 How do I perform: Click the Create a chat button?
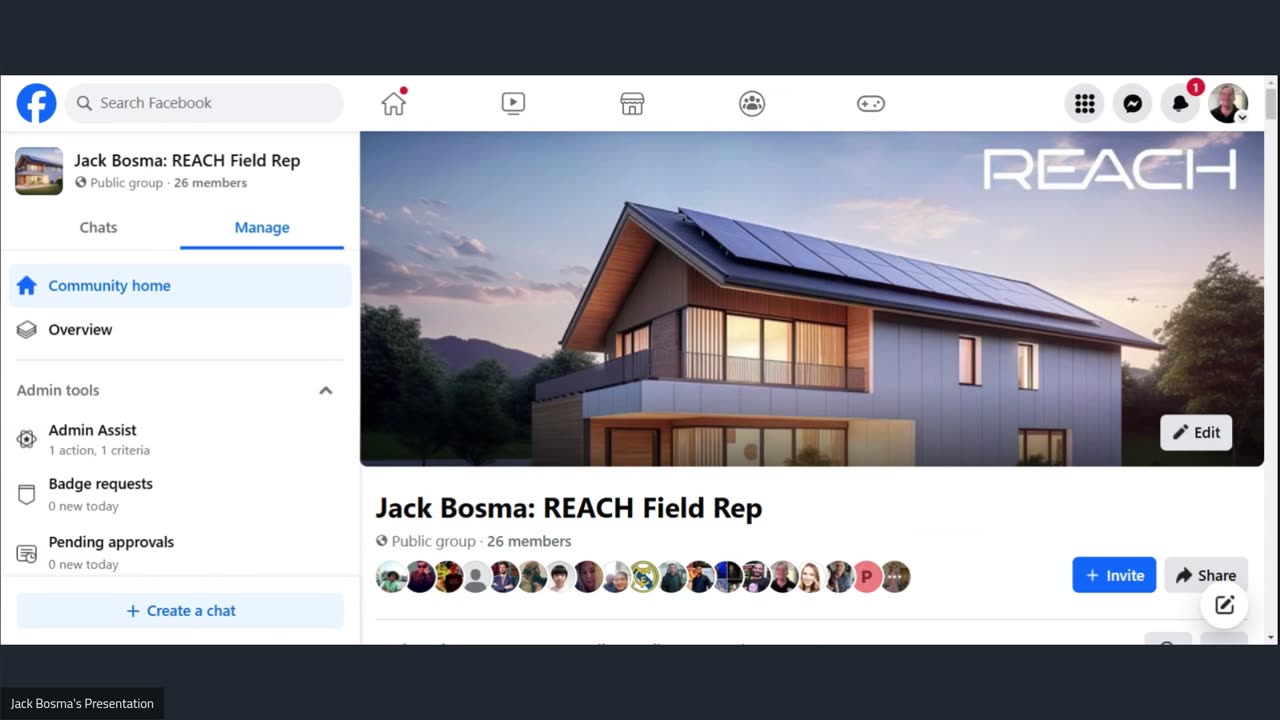(x=180, y=611)
